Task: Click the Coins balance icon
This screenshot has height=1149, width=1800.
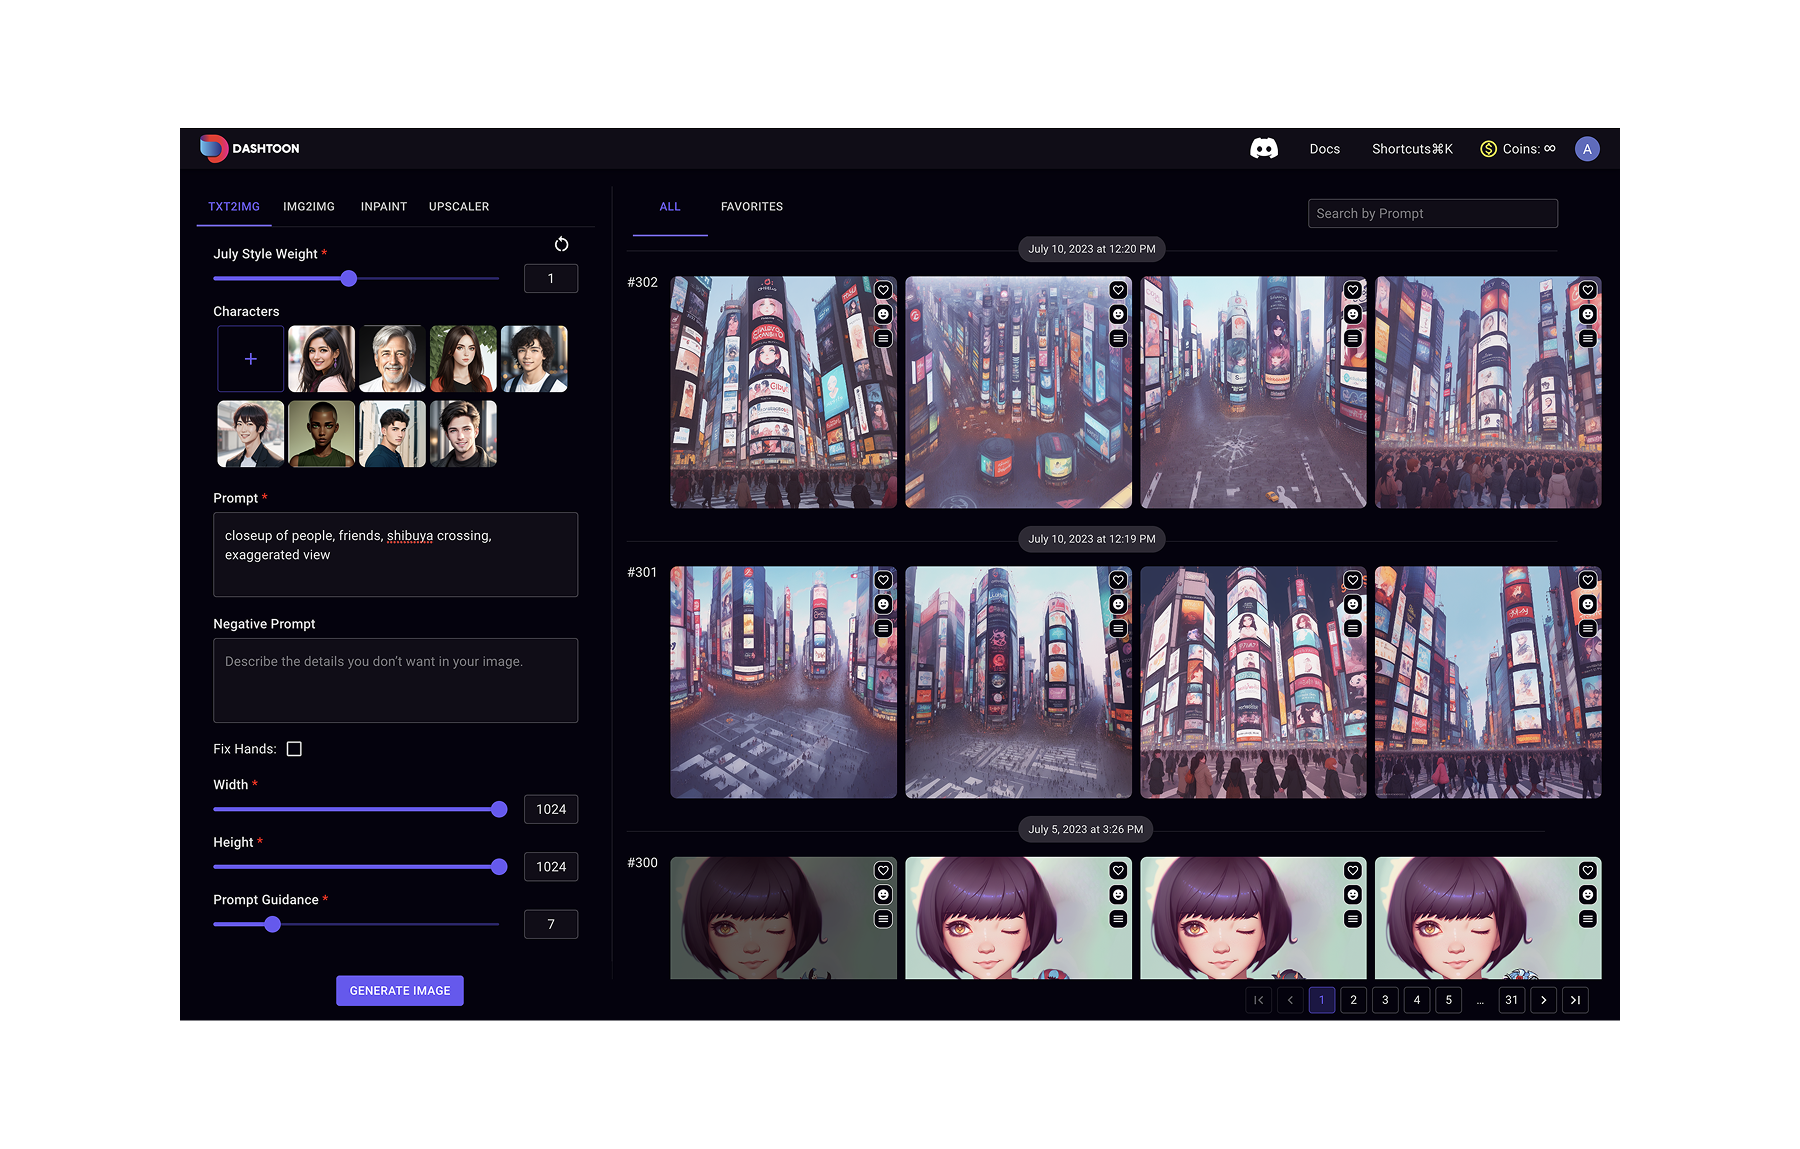Action: (x=1488, y=149)
